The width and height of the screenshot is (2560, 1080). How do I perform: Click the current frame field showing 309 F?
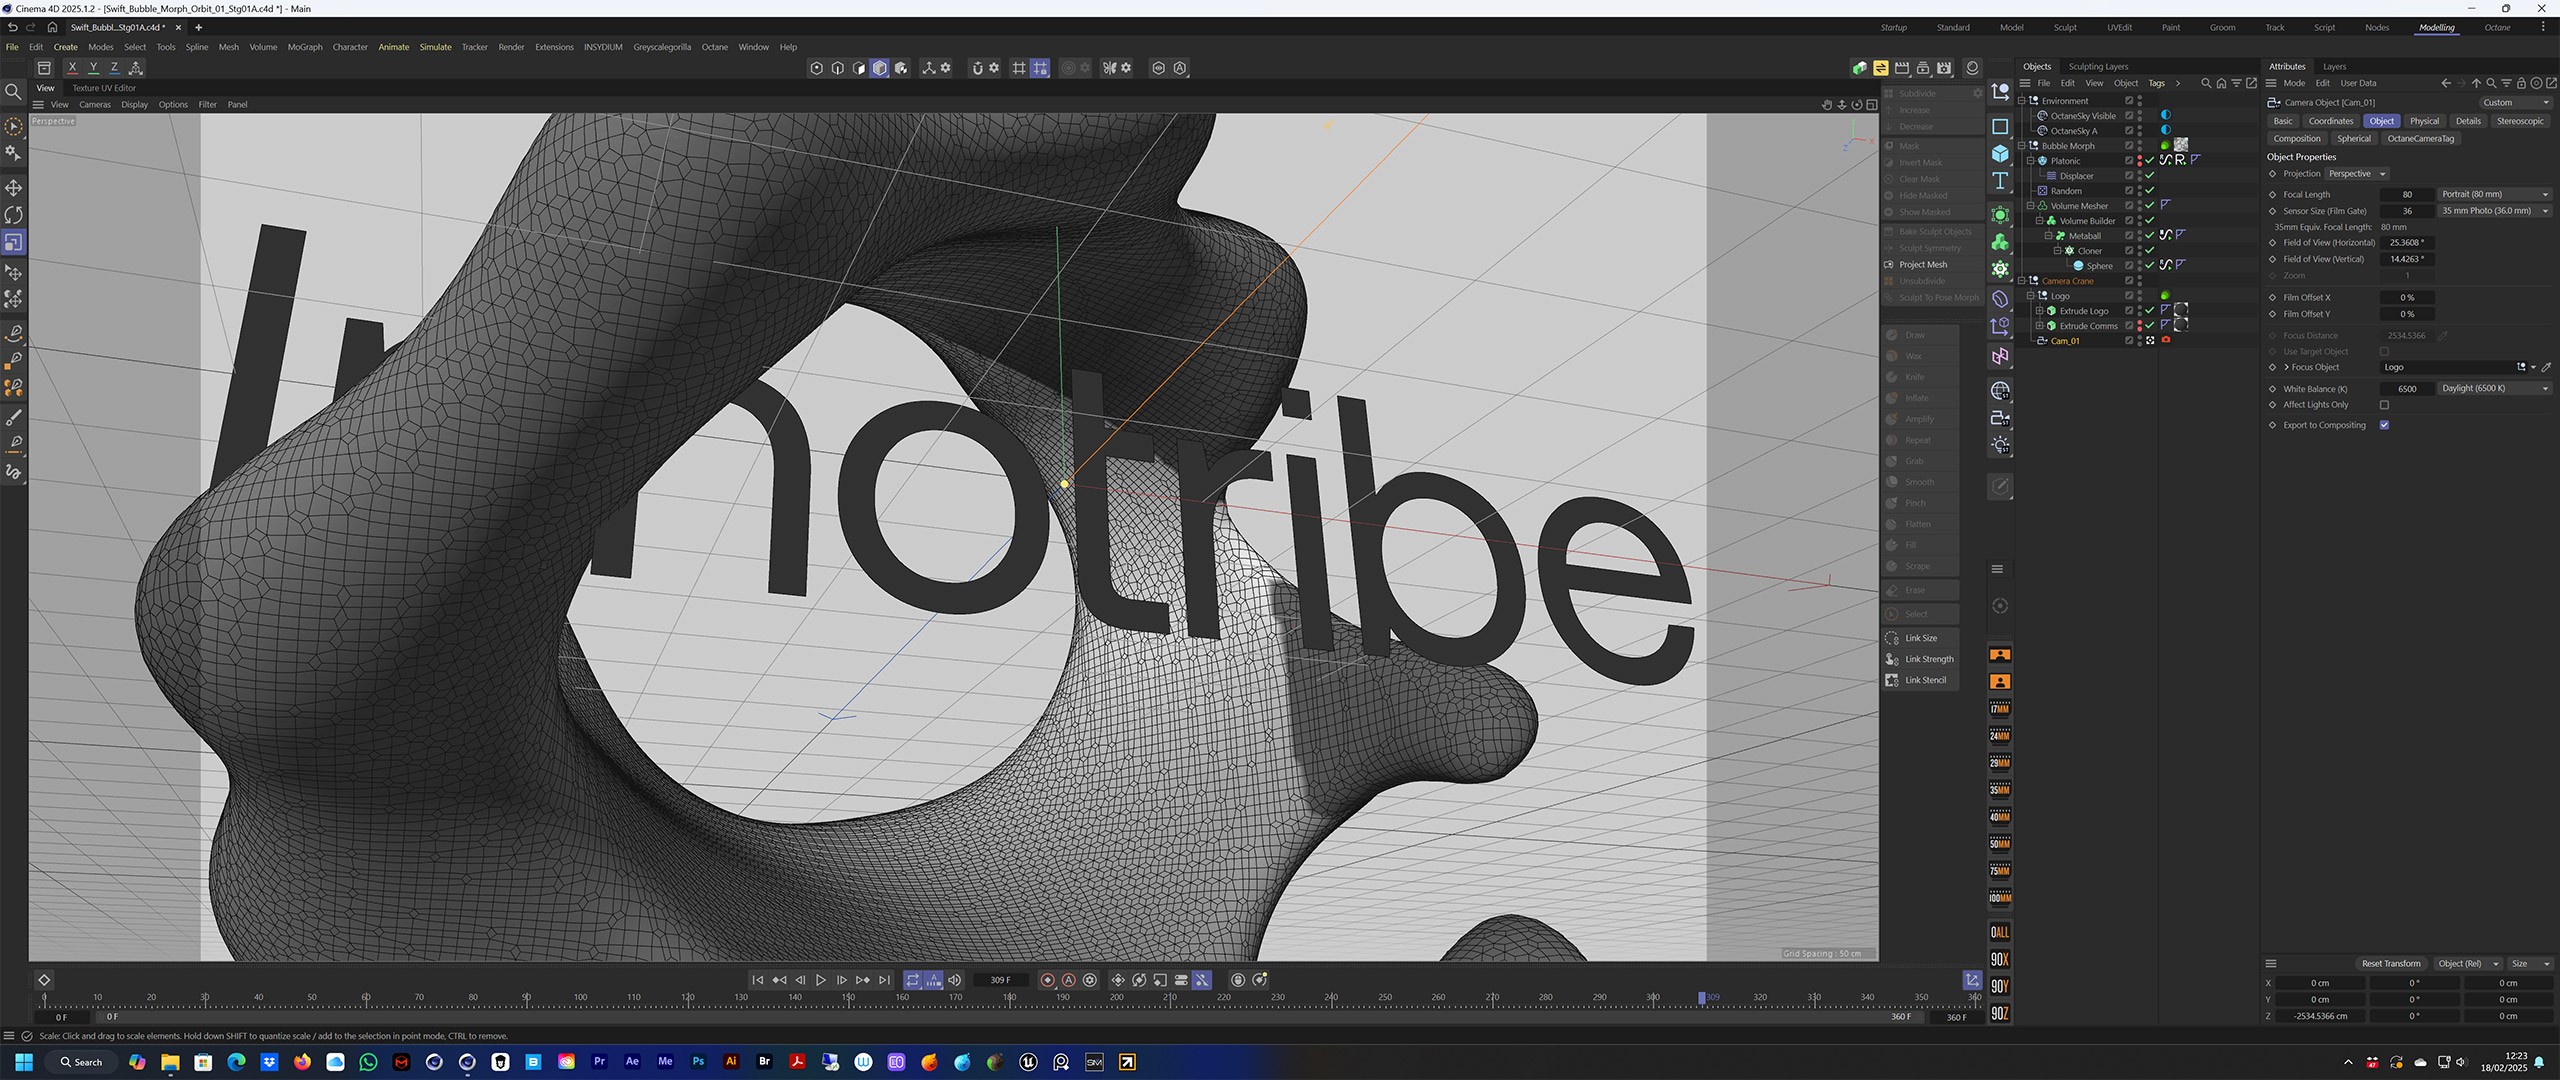1000,980
